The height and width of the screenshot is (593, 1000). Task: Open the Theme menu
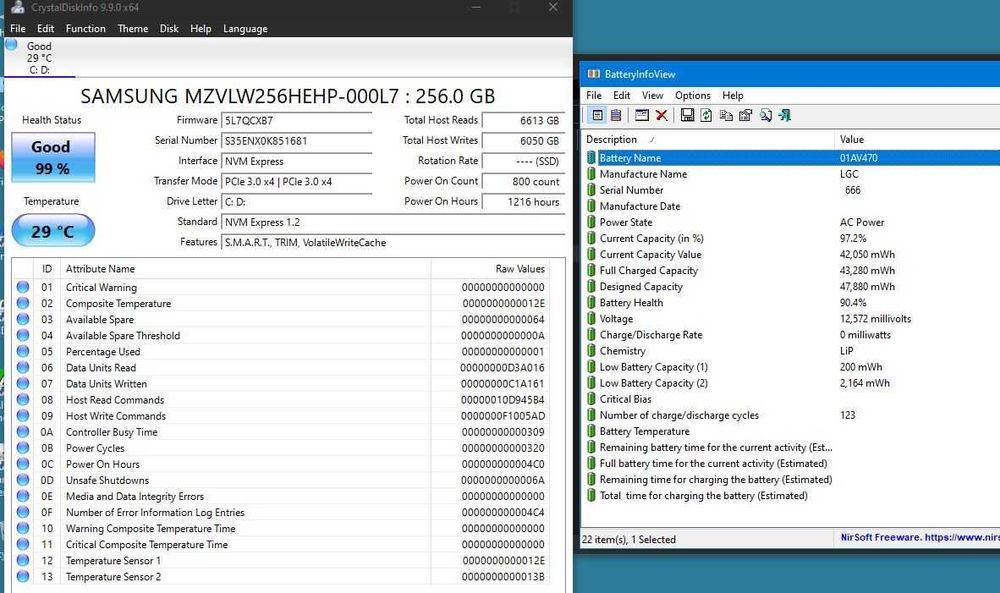[133, 29]
